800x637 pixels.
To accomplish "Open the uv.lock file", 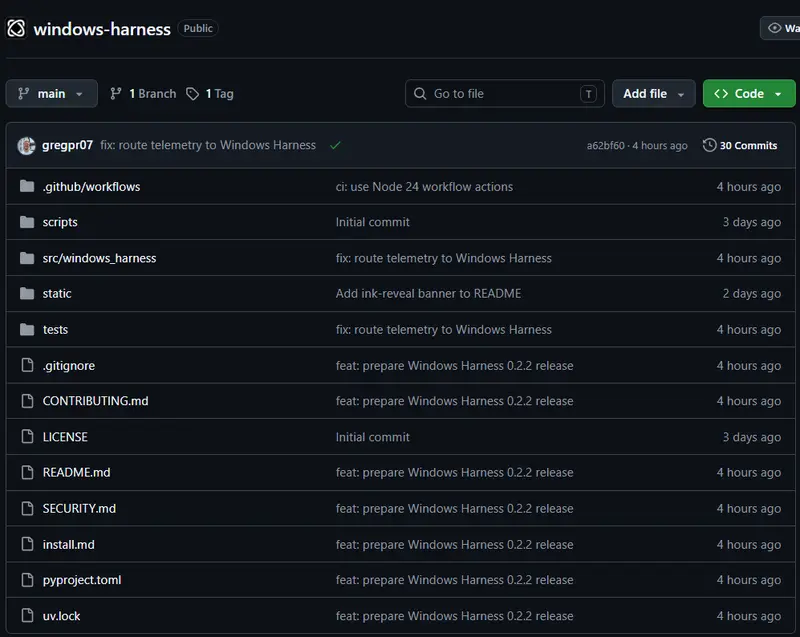I will coord(61,616).
